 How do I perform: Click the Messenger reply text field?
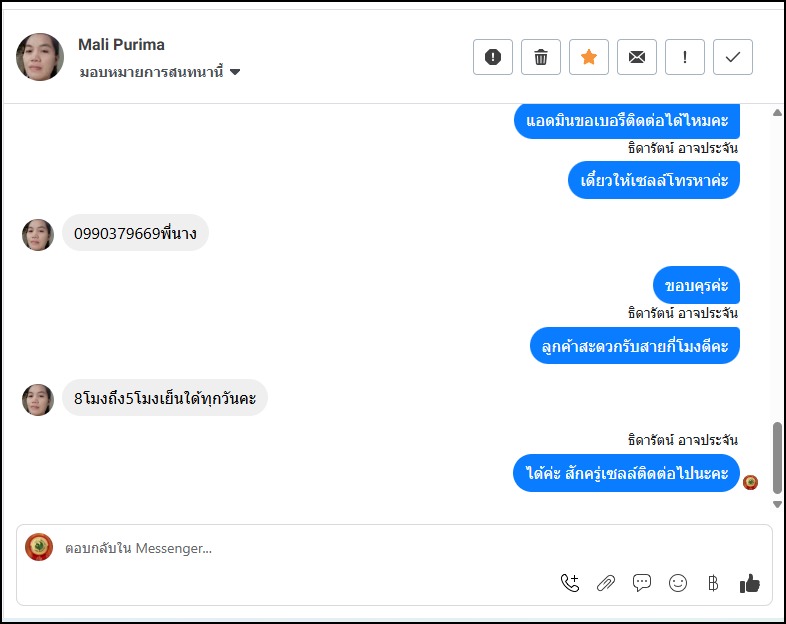click(300, 548)
